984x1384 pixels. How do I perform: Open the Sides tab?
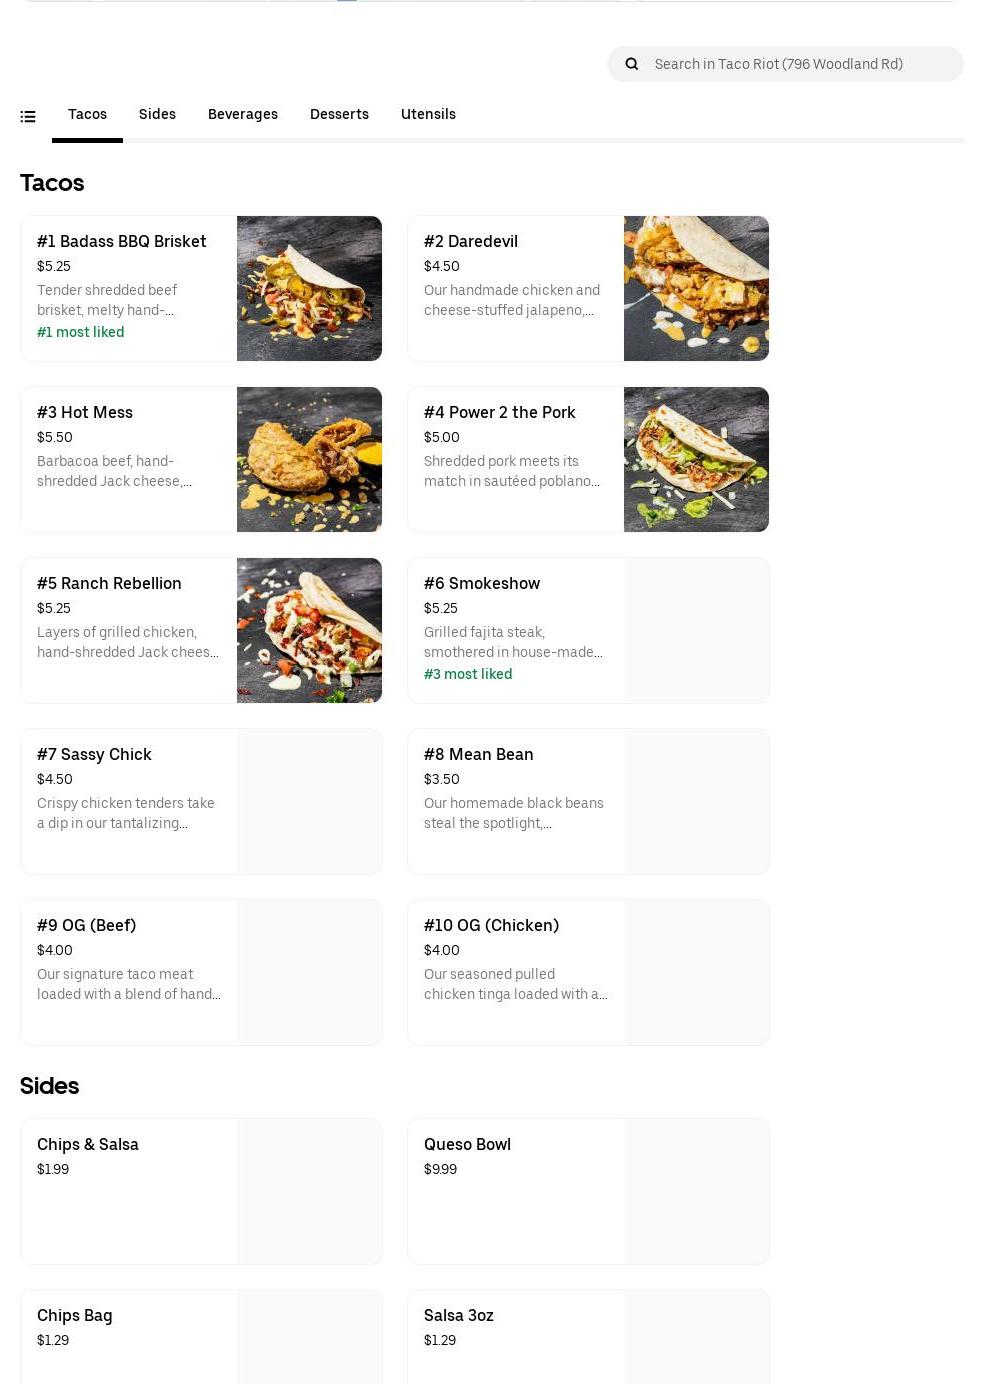[x=157, y=114]
